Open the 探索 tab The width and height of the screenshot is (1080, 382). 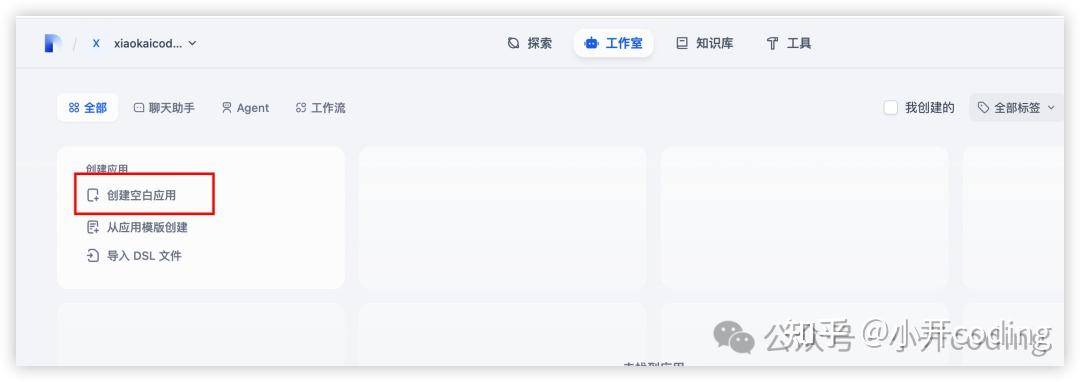point(530,43)
